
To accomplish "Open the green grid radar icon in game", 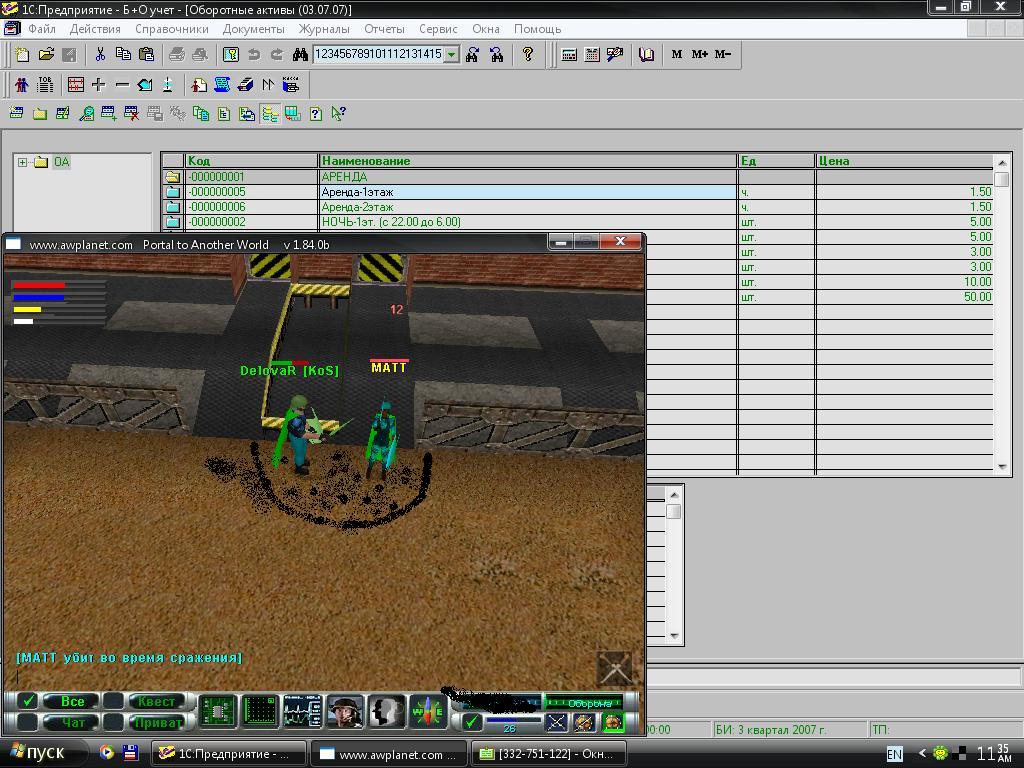I will 259,711.
